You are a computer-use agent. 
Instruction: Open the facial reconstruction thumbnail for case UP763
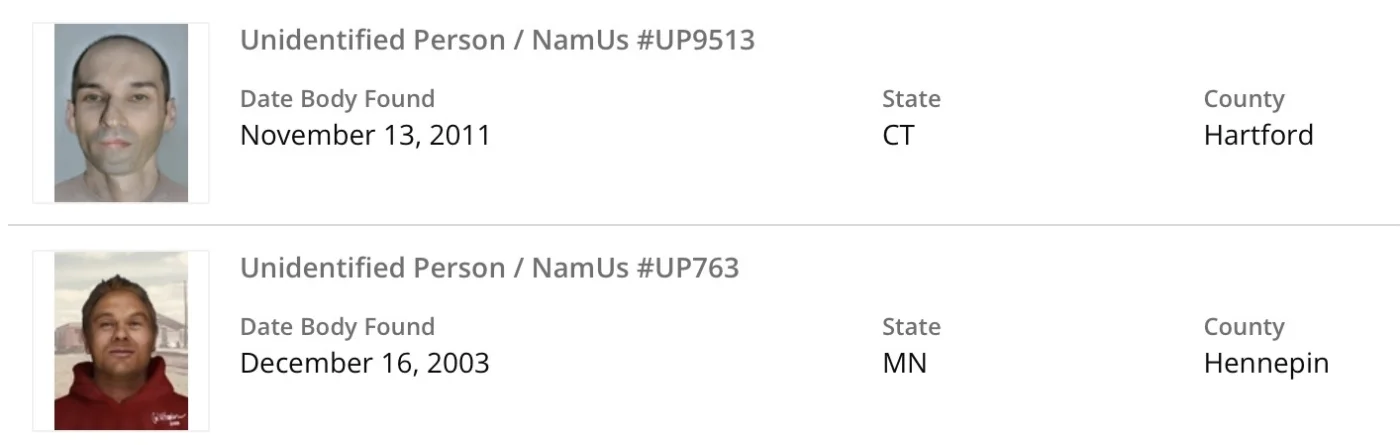pyautogui.click(x=121, y=340)
